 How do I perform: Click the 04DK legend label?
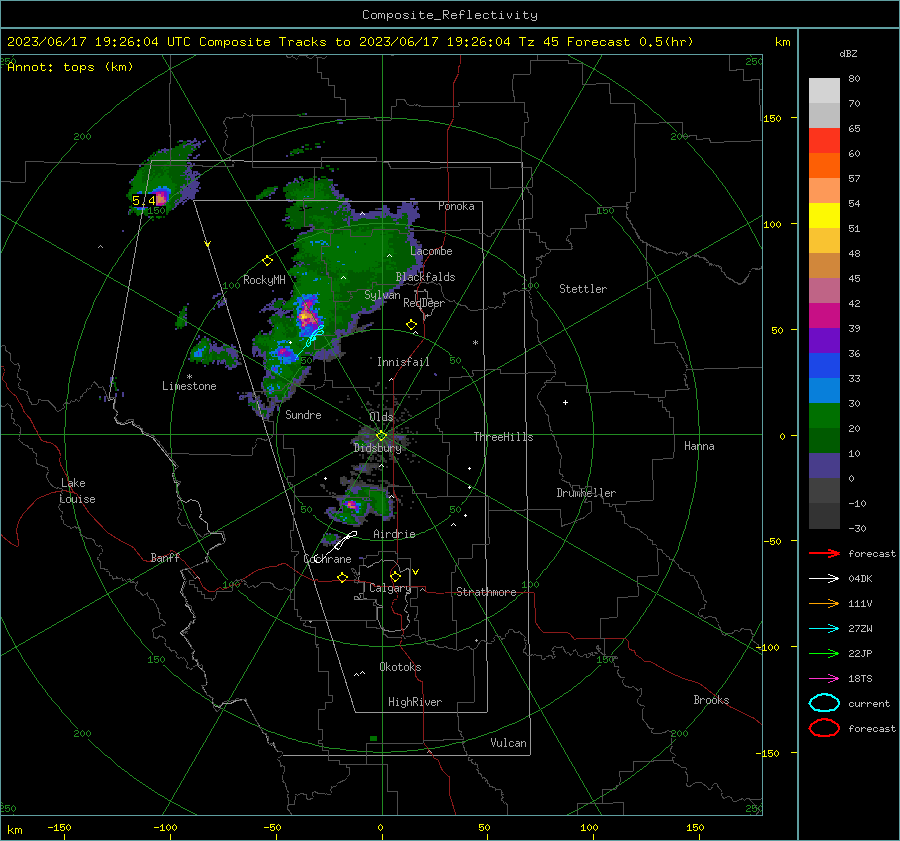[860, 578]
